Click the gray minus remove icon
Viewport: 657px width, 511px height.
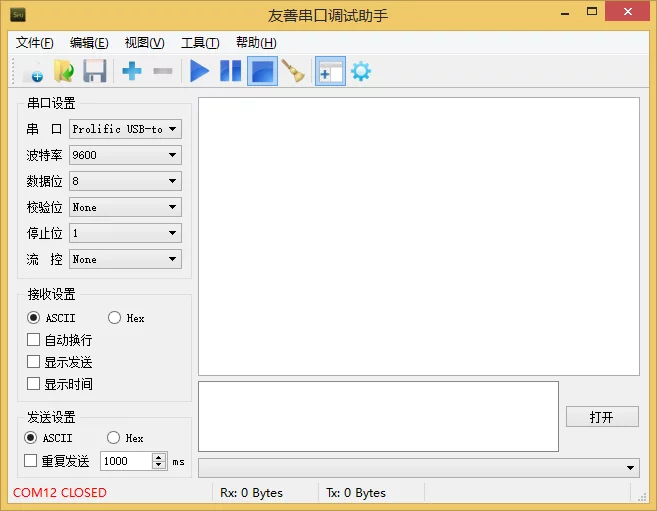tap(163, 71)
